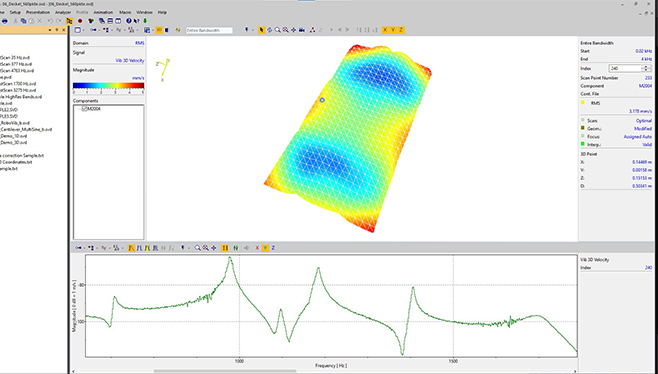Toggle the Y direction in analyzer toolbar

(265, 248)
